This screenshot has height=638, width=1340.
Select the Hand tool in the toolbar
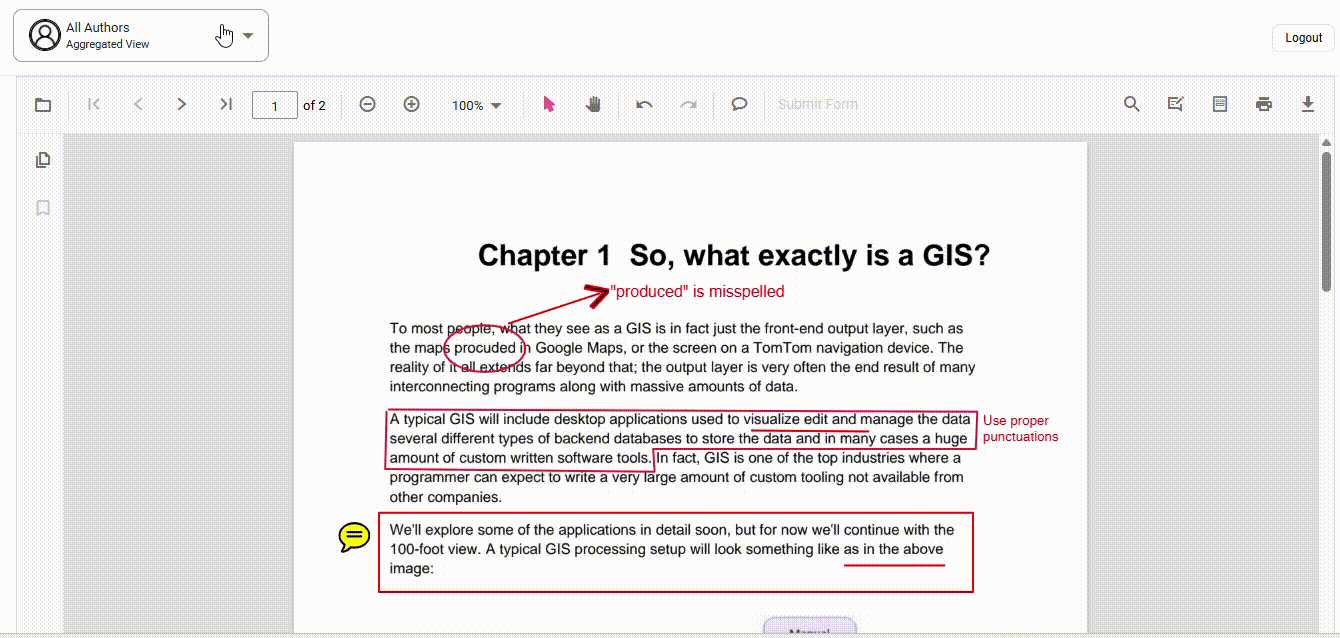pyautogui.click(x=593, y=104)
